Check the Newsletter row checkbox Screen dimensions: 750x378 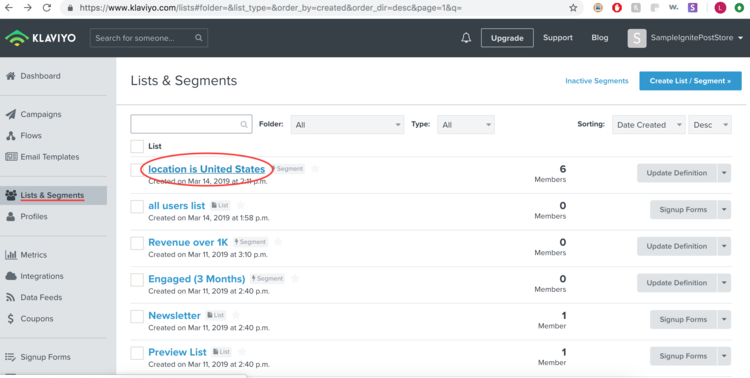point(137,316)
